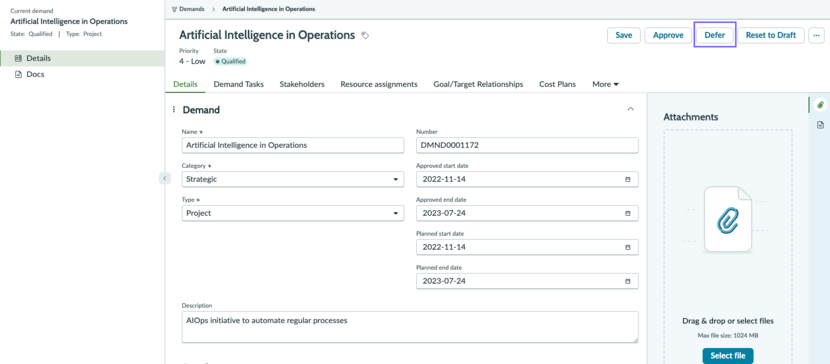Image resolution: width=830 pixels, height=364 pixels.
Task: Open the Stakeholders tab
Action: point(302,84)
